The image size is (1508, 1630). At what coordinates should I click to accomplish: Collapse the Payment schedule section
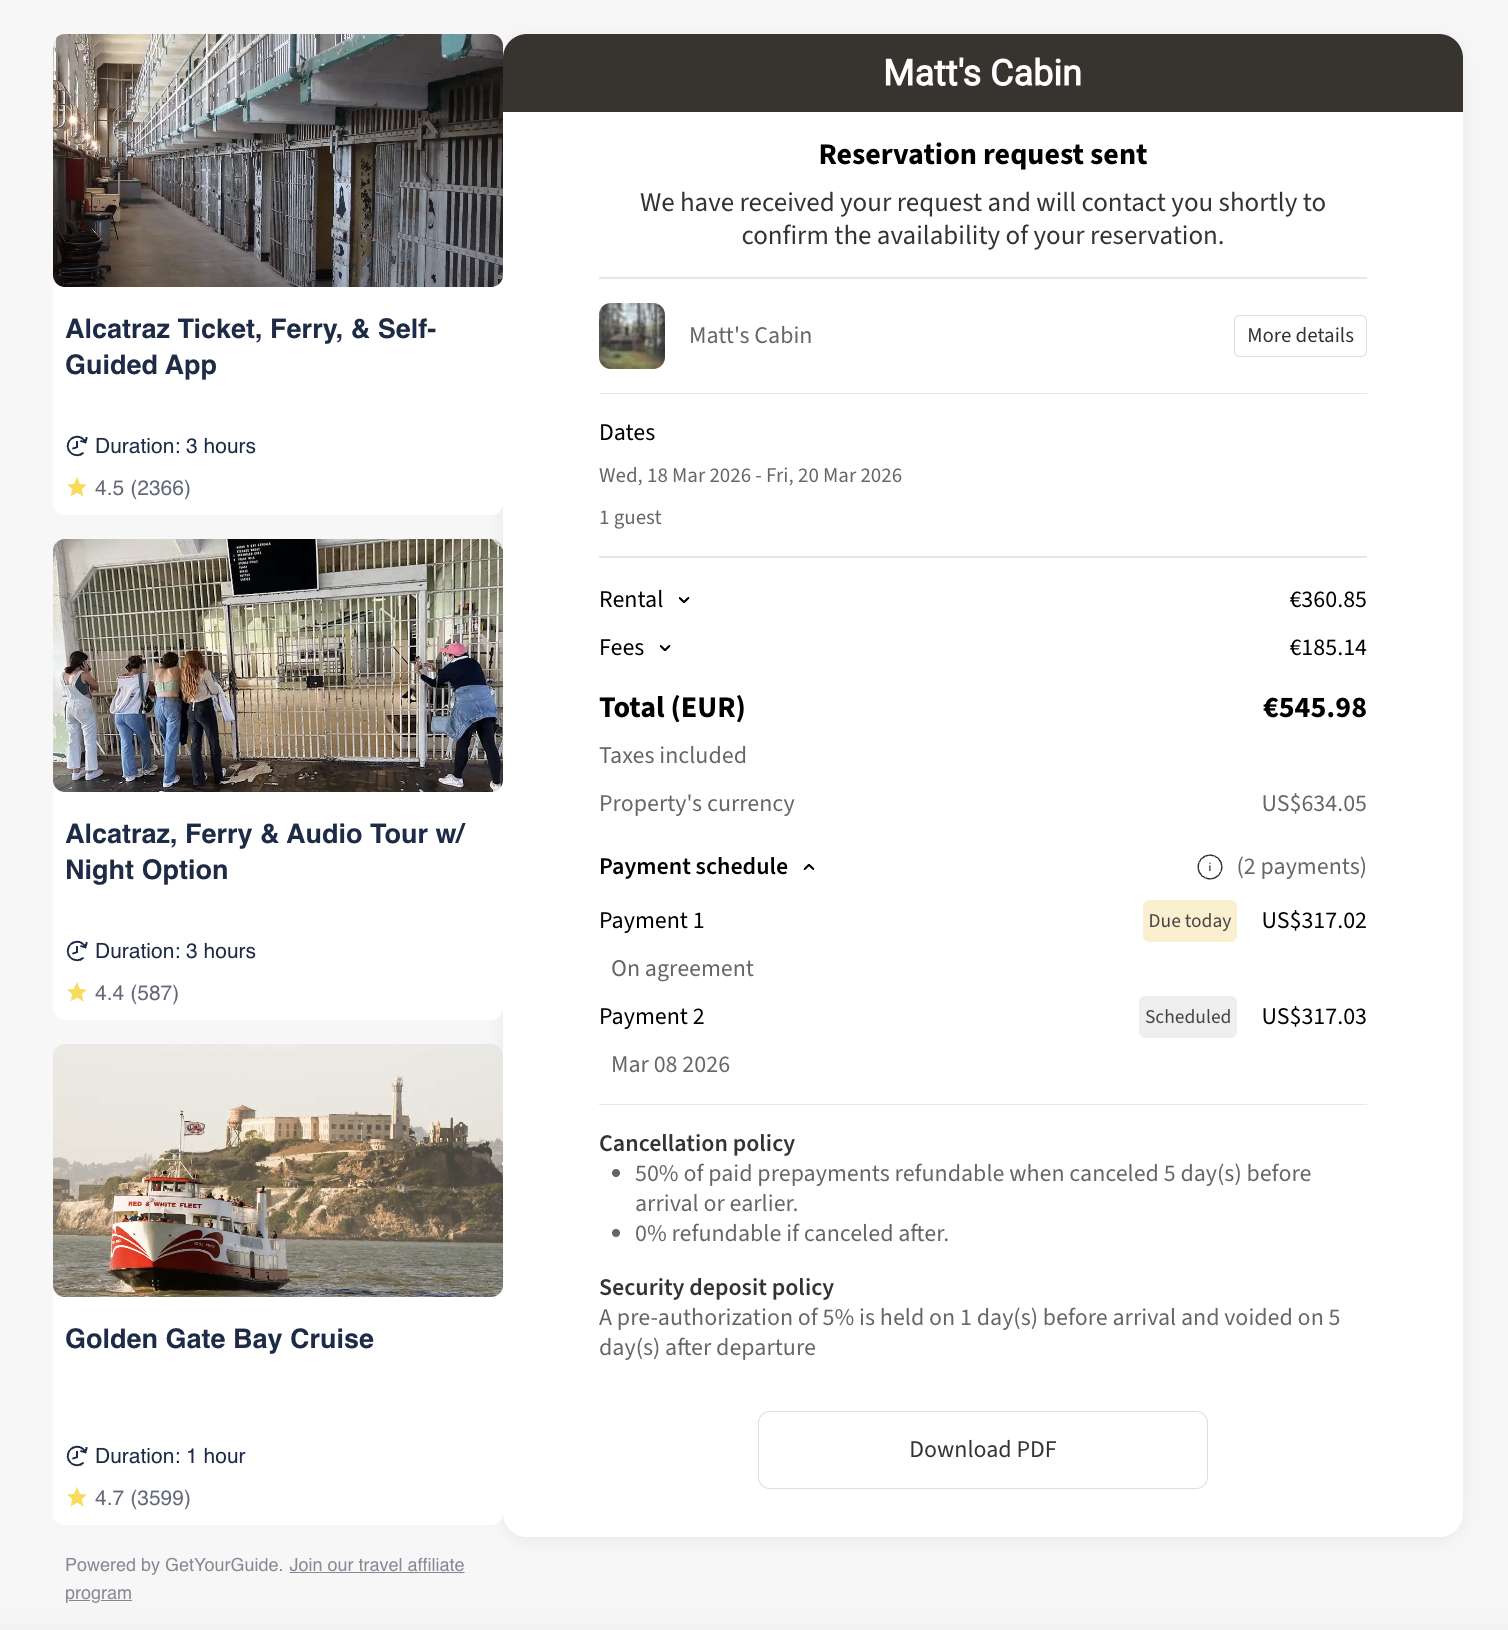(x=809, y=867)
